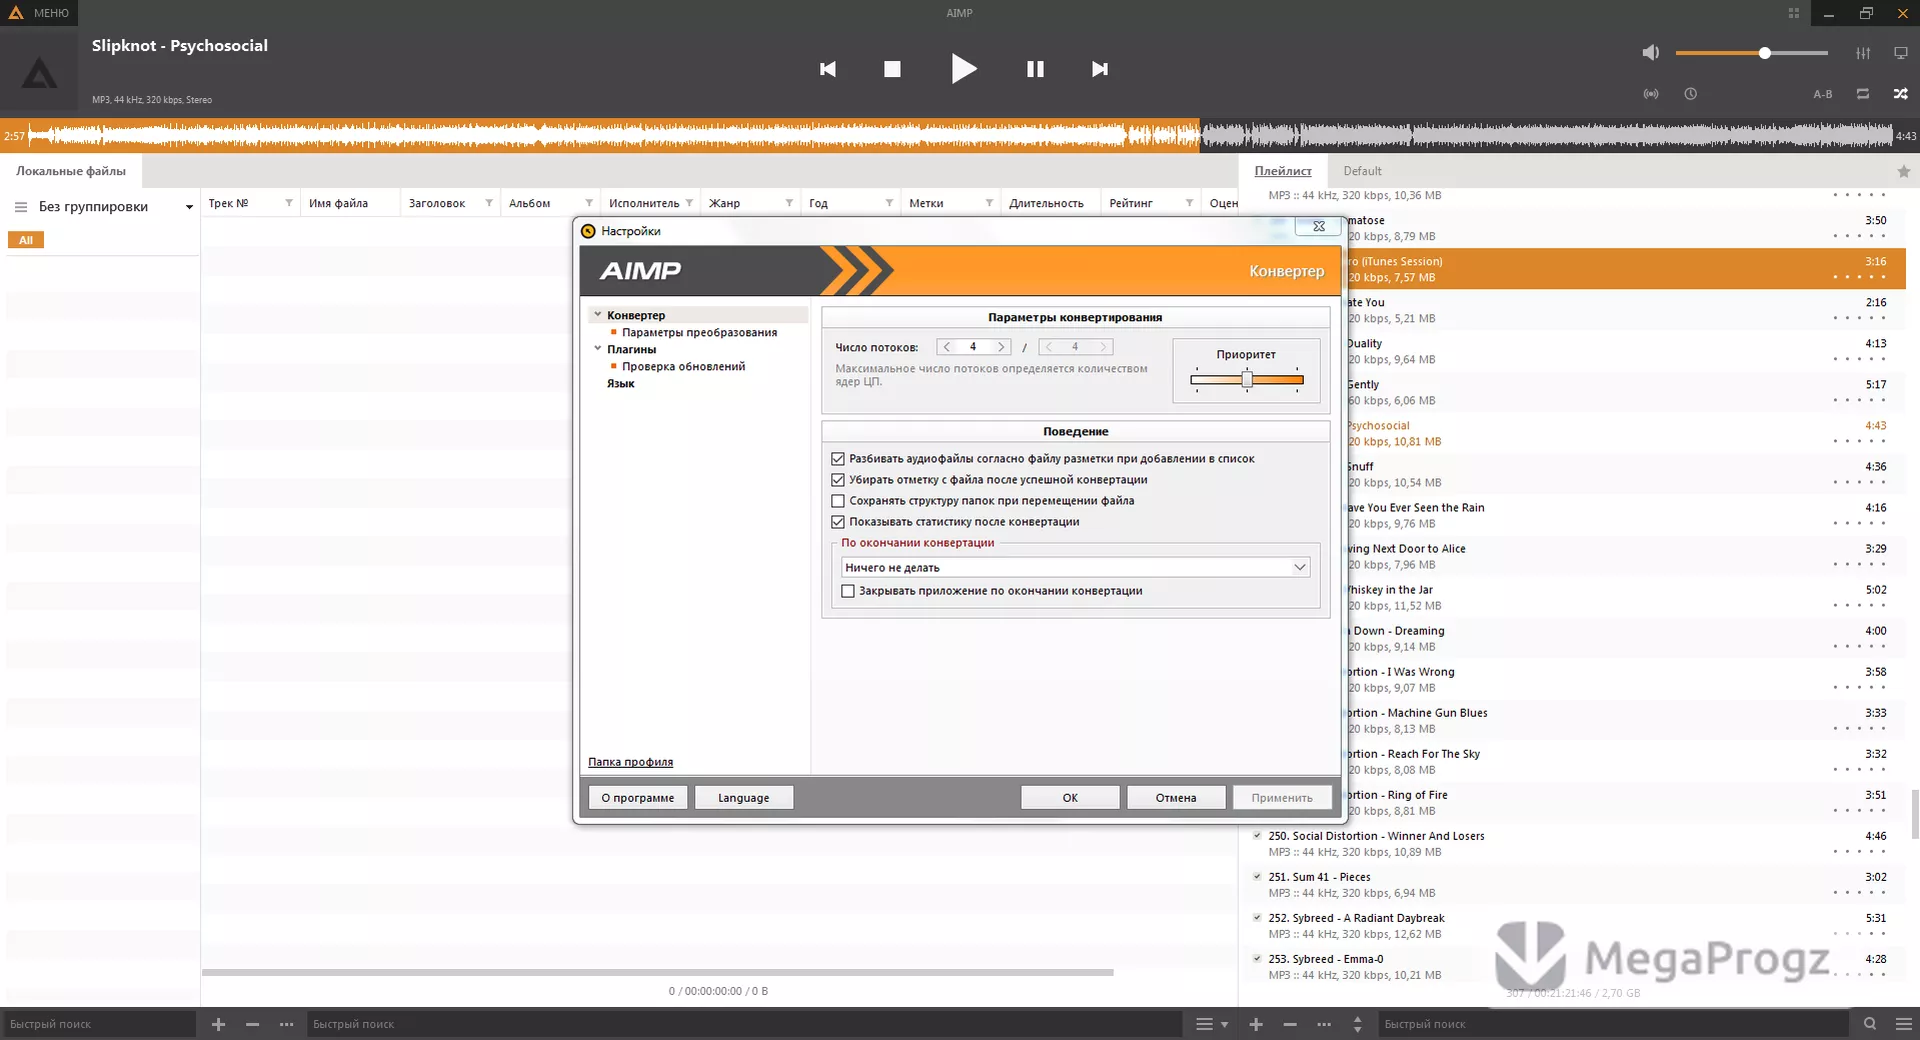Switch to the Default playlist tab

1362,171
